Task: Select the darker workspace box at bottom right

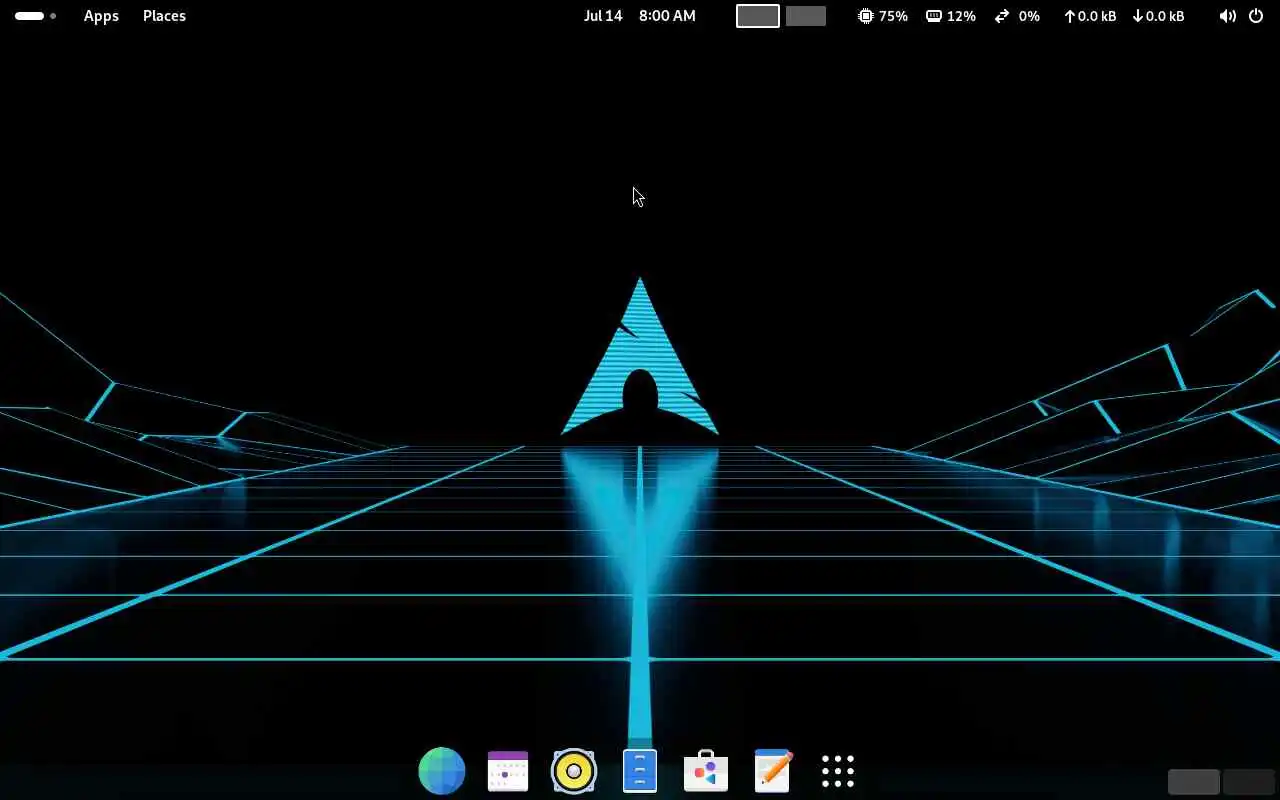Action: (x=1249, y=782)
